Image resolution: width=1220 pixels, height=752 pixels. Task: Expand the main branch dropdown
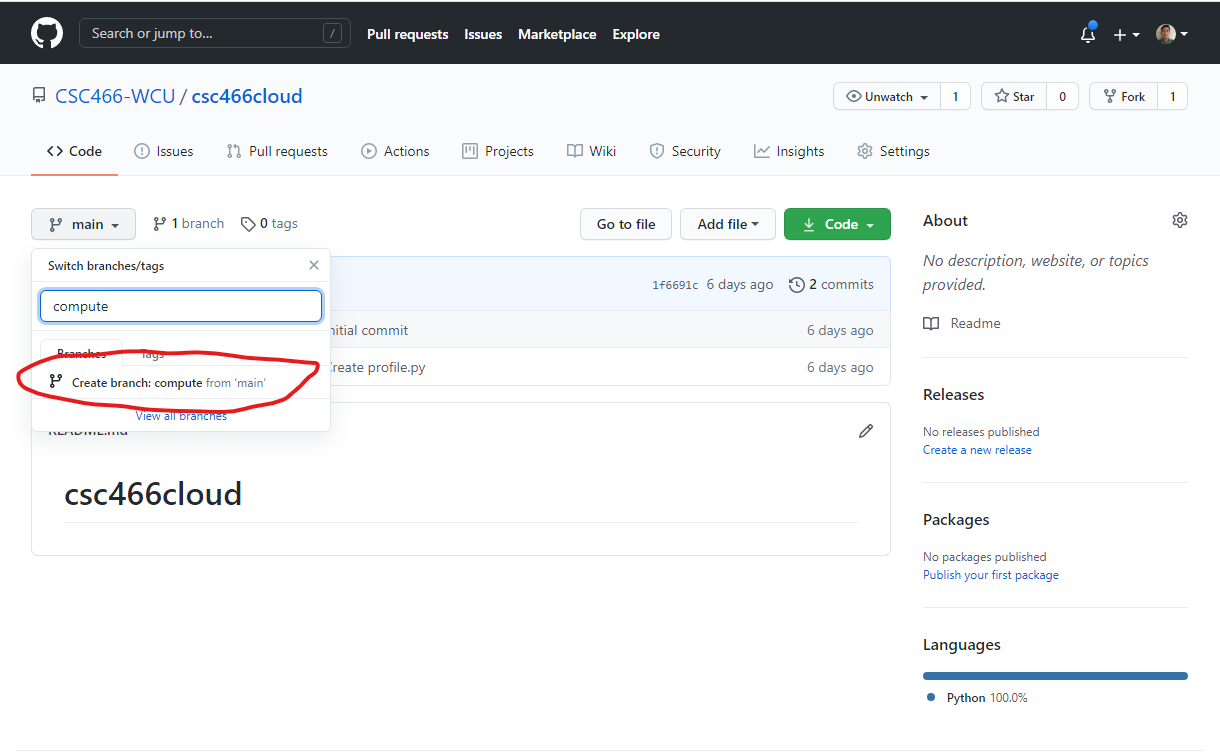click(x=83, y=224)
